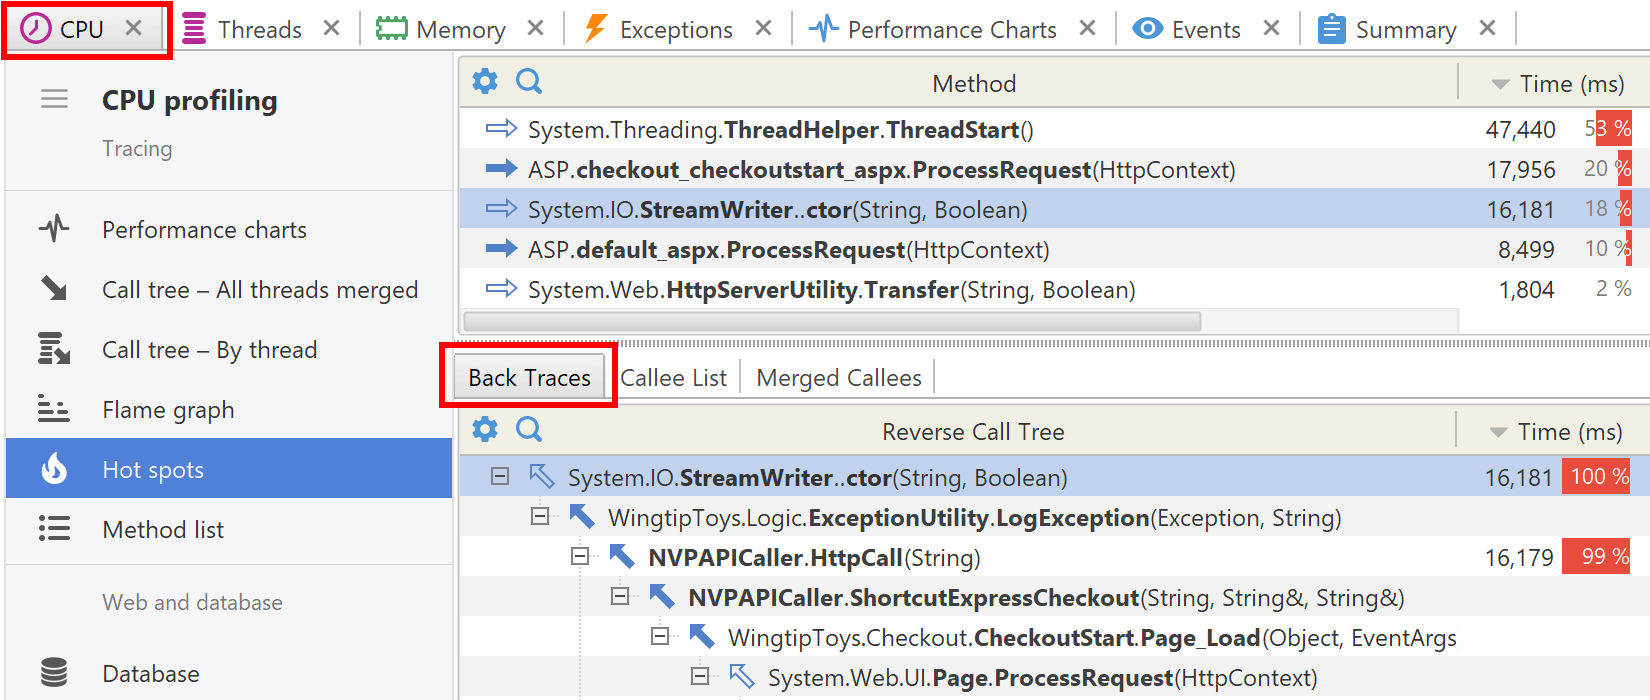The height and width of the screenshot is (700, 1650).
Task: Open the Method list view
Action: tap(229, 529)
